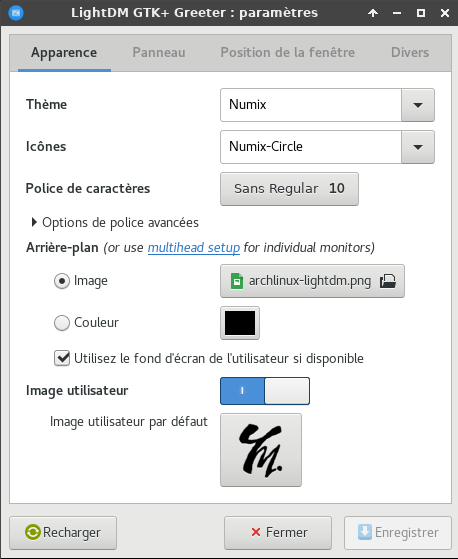Open the black background color swatch

(x=240, y=323)
